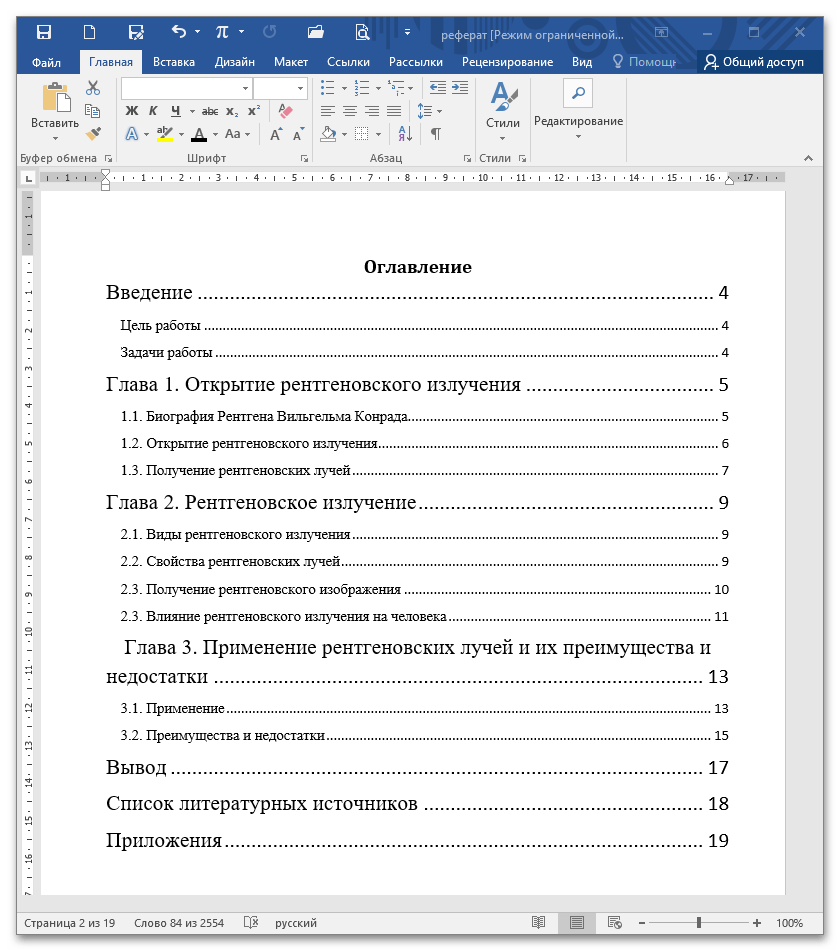Undo the last action
This screenshot has width=840, height=951.
tap(179, 32)
